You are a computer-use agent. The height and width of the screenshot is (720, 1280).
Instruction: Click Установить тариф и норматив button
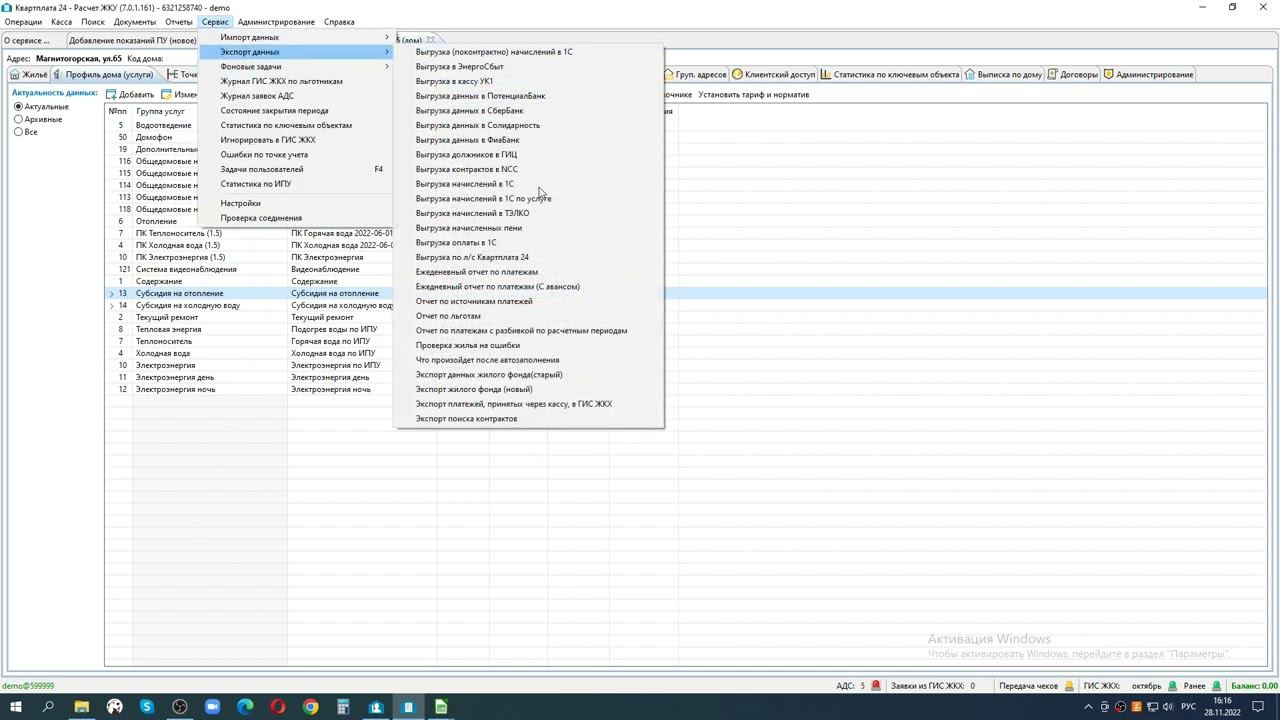[754, 95]
